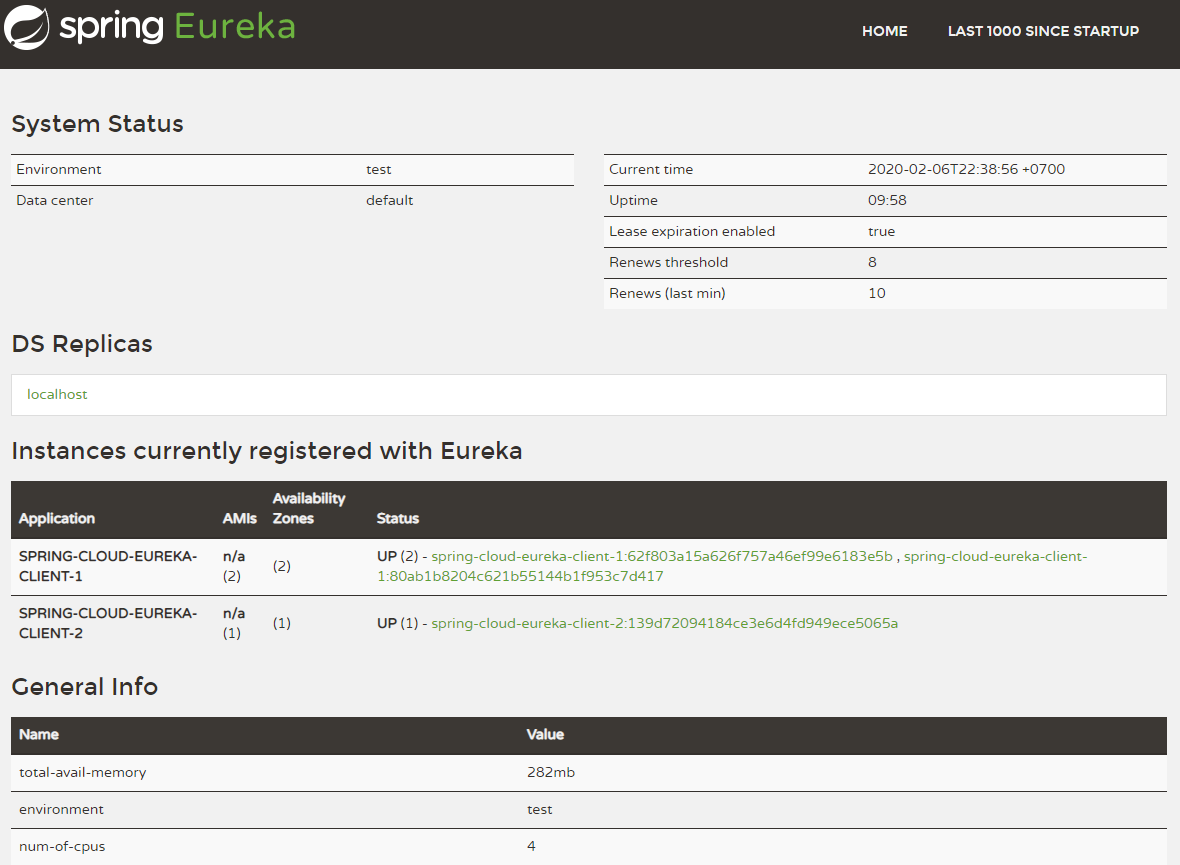Click the Application column header
The width and height of the screenshot is (1180, 865).
pos(57,518)
